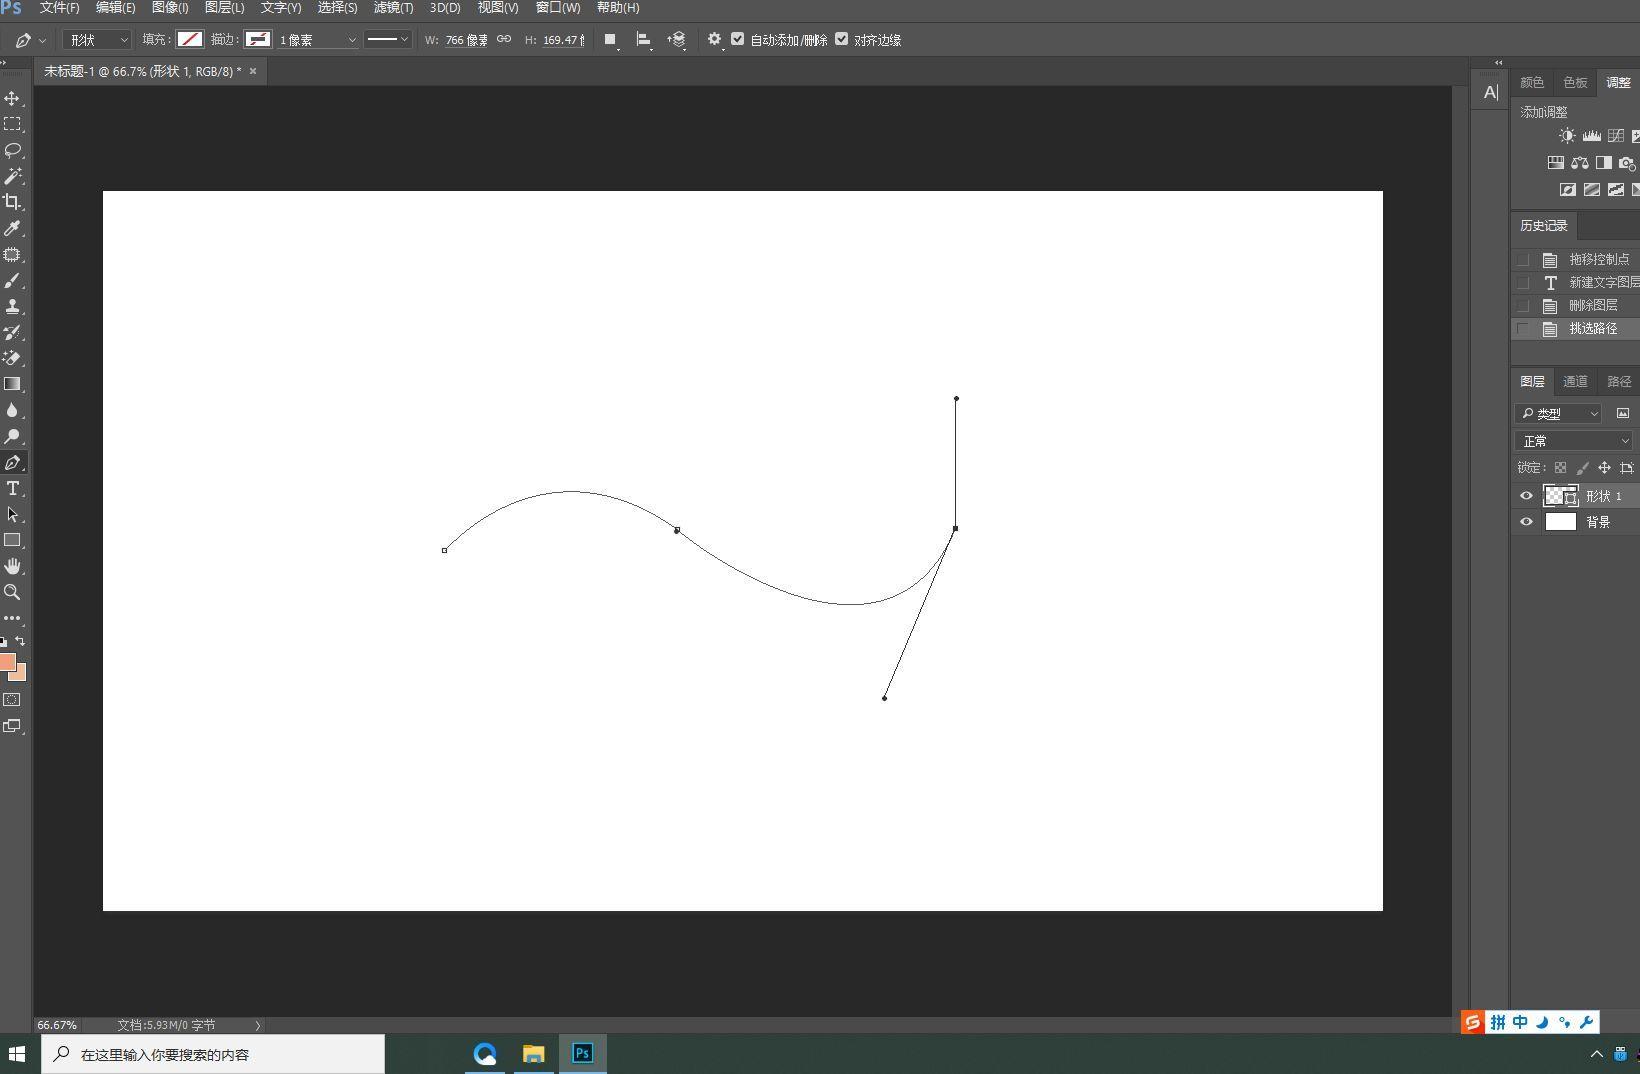Image resolution: width=1640 pixels, height=1074 pixels.
Task: Open blend mode 正常 dropdown
Action: pos(1573,441)
